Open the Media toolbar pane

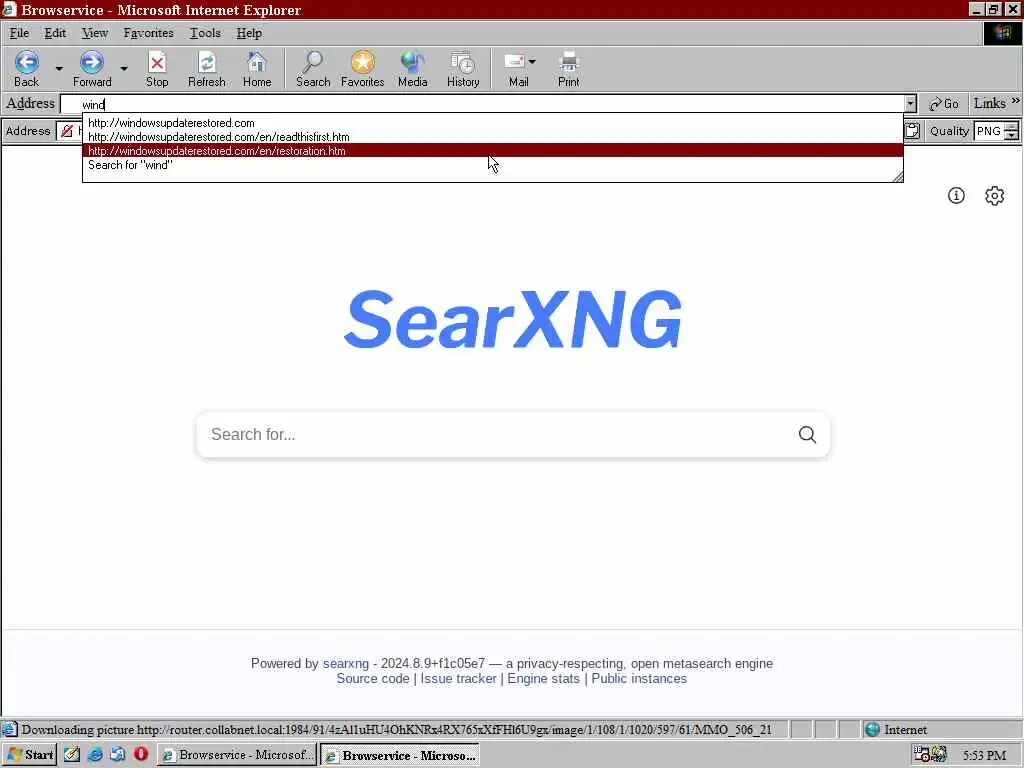[412, 69]
